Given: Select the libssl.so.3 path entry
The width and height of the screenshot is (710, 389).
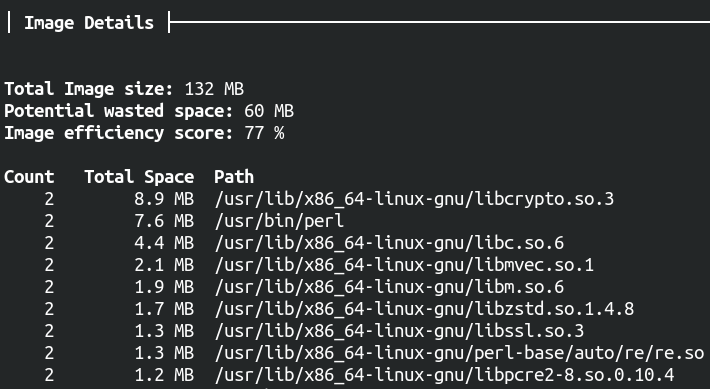Looking at the screenshot, I should coord(399,332).
